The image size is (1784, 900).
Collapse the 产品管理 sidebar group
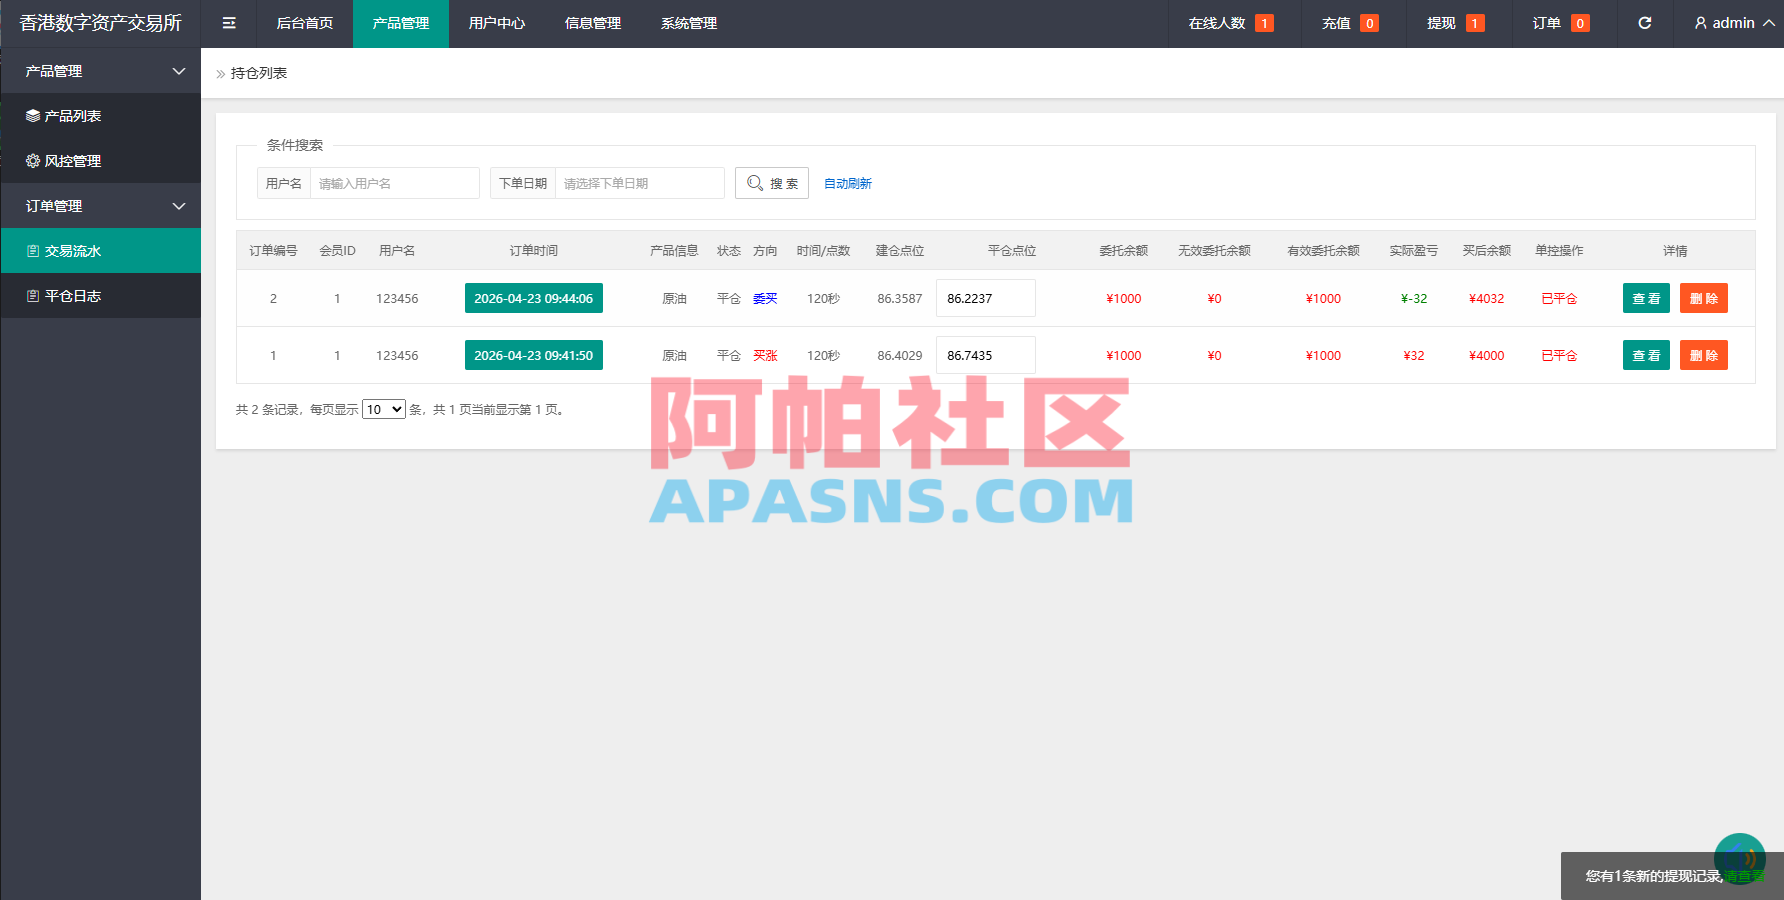click(x=179, y=71)
